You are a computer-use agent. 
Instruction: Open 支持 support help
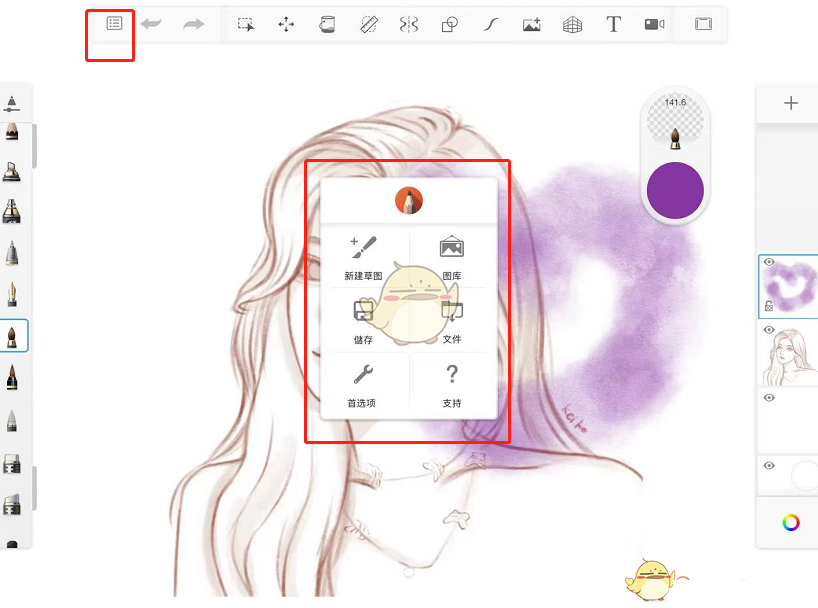click(452, 386)
